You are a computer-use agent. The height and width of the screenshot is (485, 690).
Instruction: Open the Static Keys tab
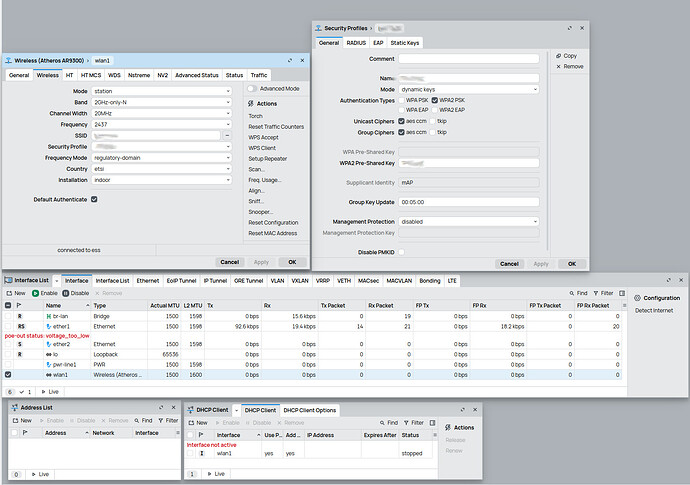tap(405, 43)
